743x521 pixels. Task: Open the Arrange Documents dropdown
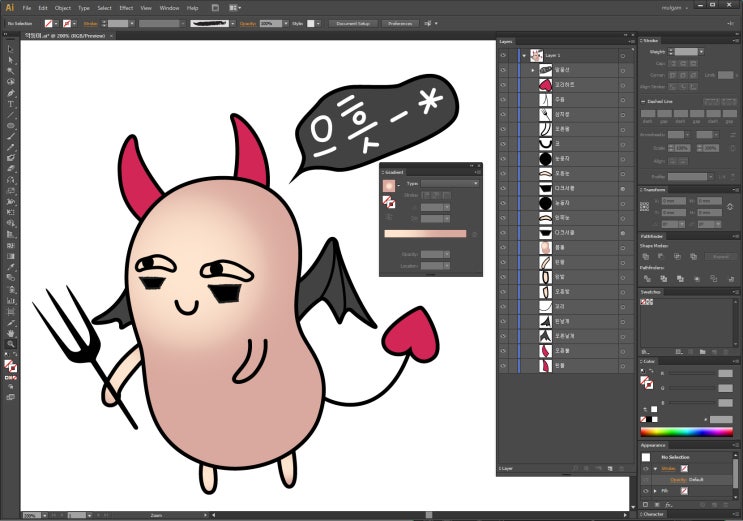pos(235,8)
